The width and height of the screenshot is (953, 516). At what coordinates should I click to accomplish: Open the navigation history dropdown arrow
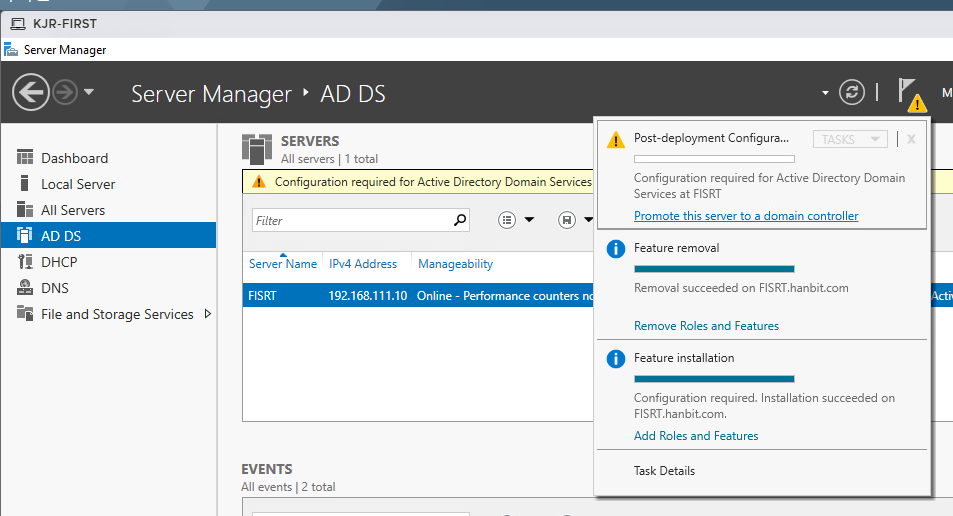coord(89,92)
